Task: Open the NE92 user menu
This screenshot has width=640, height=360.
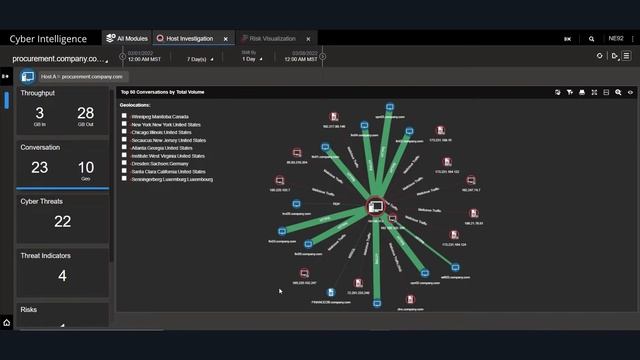Action: click(616, 38)
